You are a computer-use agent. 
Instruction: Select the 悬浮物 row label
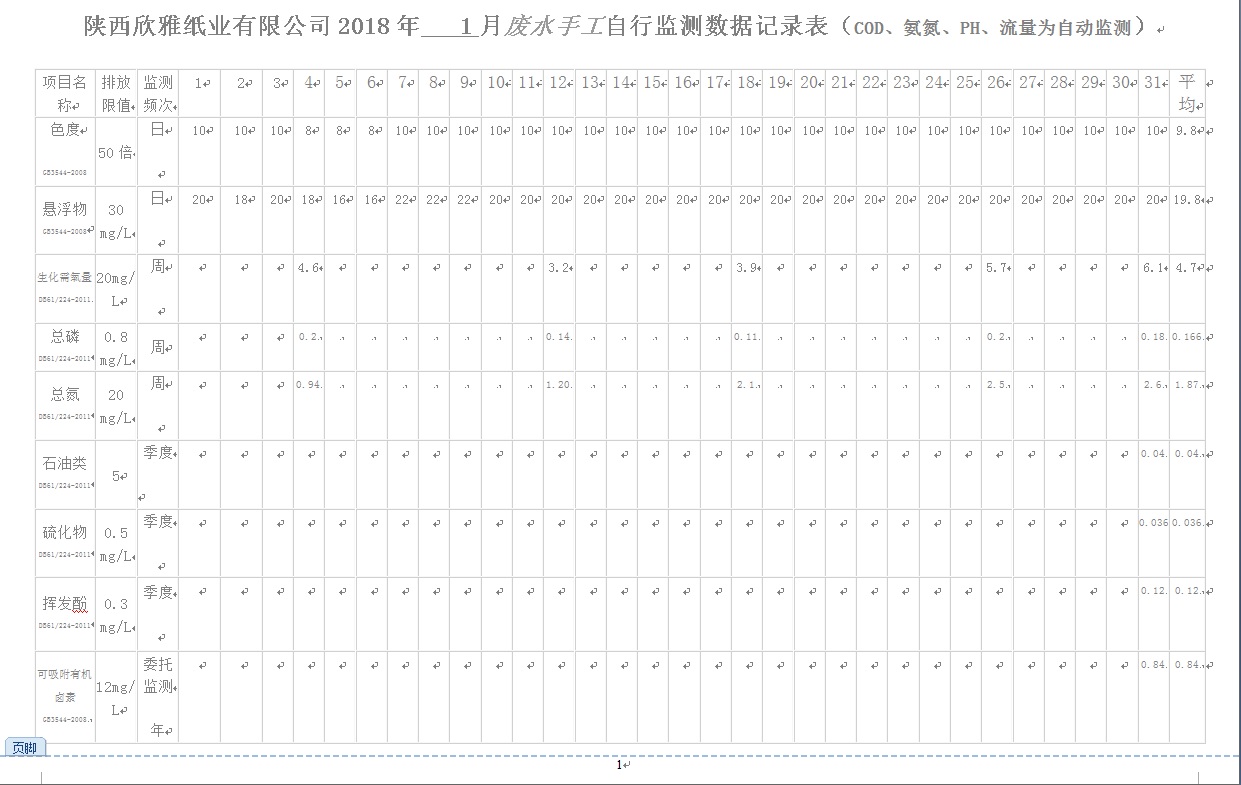[x=66, y=208]
